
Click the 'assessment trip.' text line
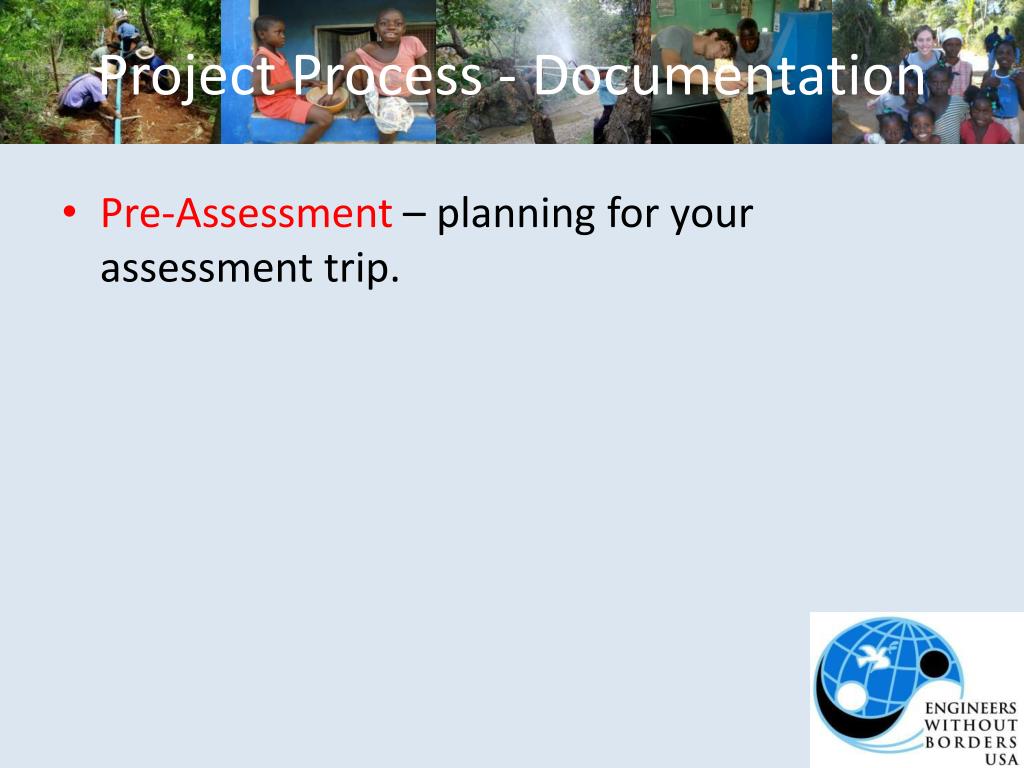point(249,268)
